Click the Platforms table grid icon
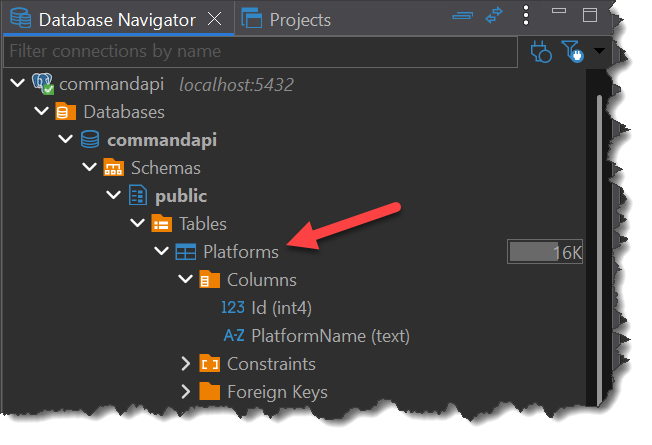Screen dimensions: 652x445 [185, 252]
